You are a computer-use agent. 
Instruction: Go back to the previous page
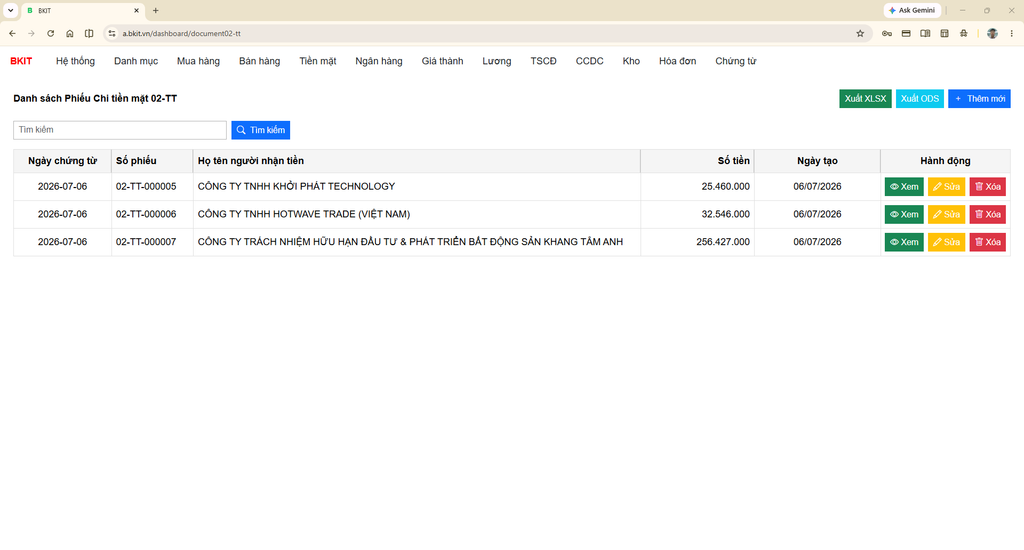click(x=12, y=33)
